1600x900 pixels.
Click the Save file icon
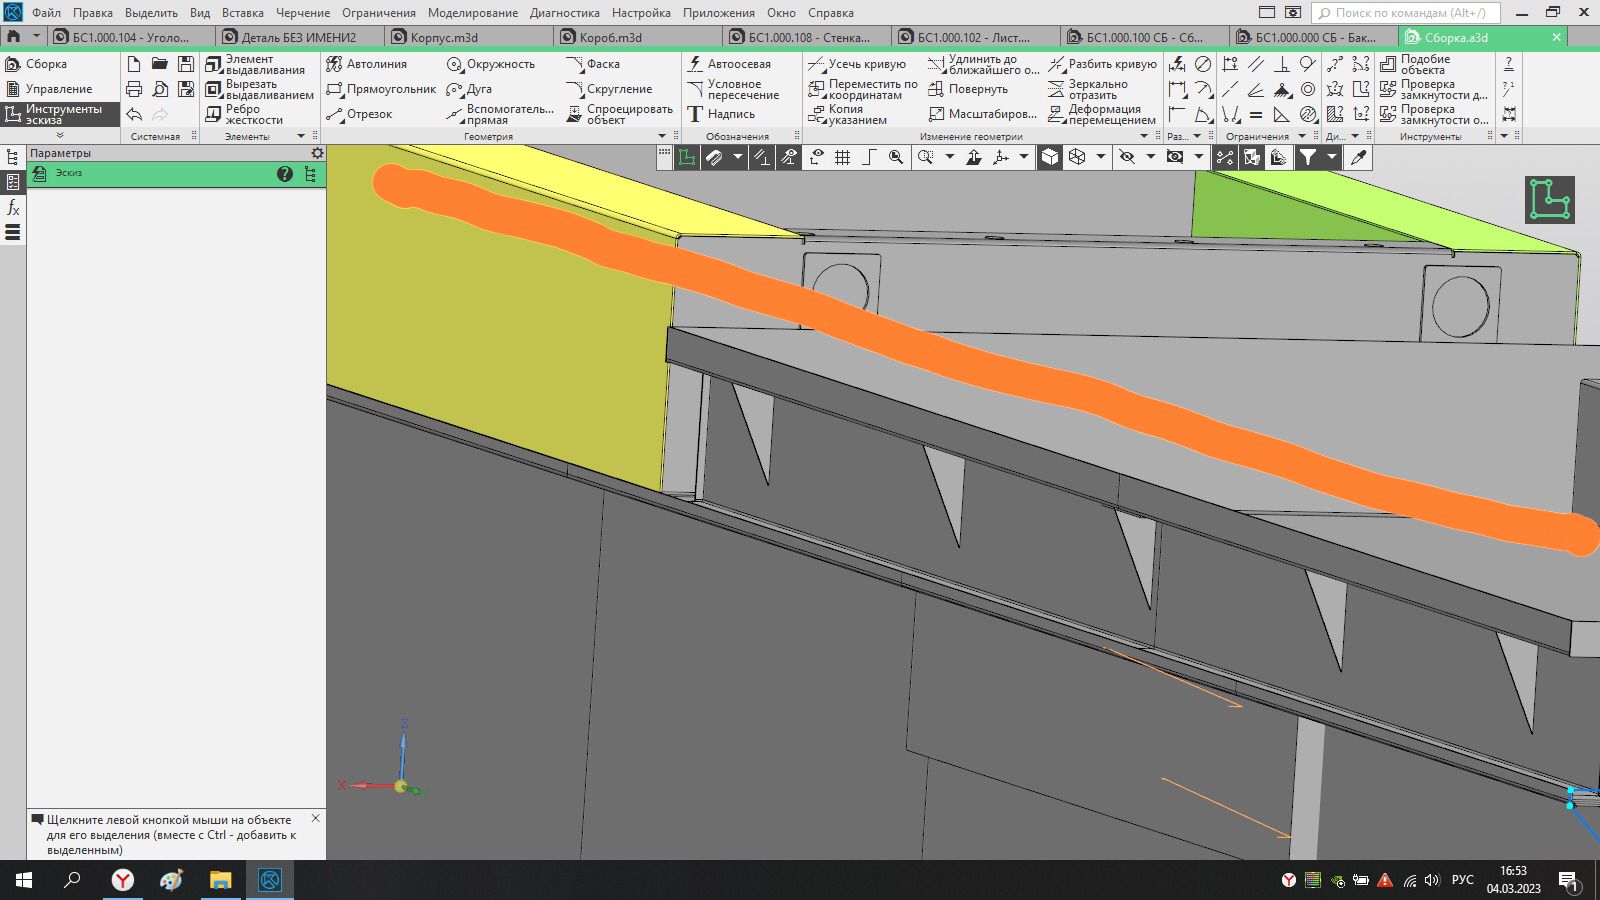(186, 64)
